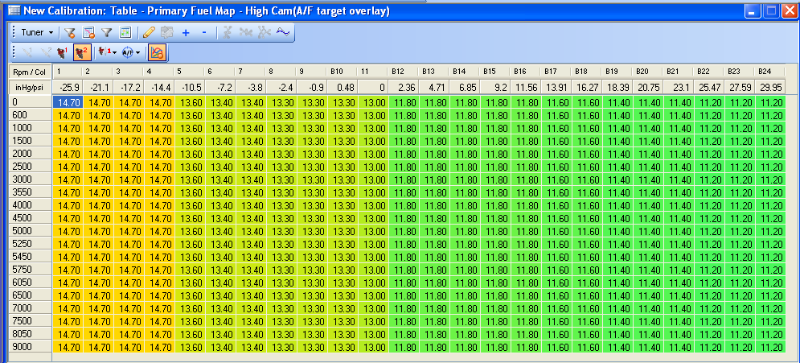Screen dimensions: 800x363
Task: Select the B12 column header
Action: click(404, 71)
